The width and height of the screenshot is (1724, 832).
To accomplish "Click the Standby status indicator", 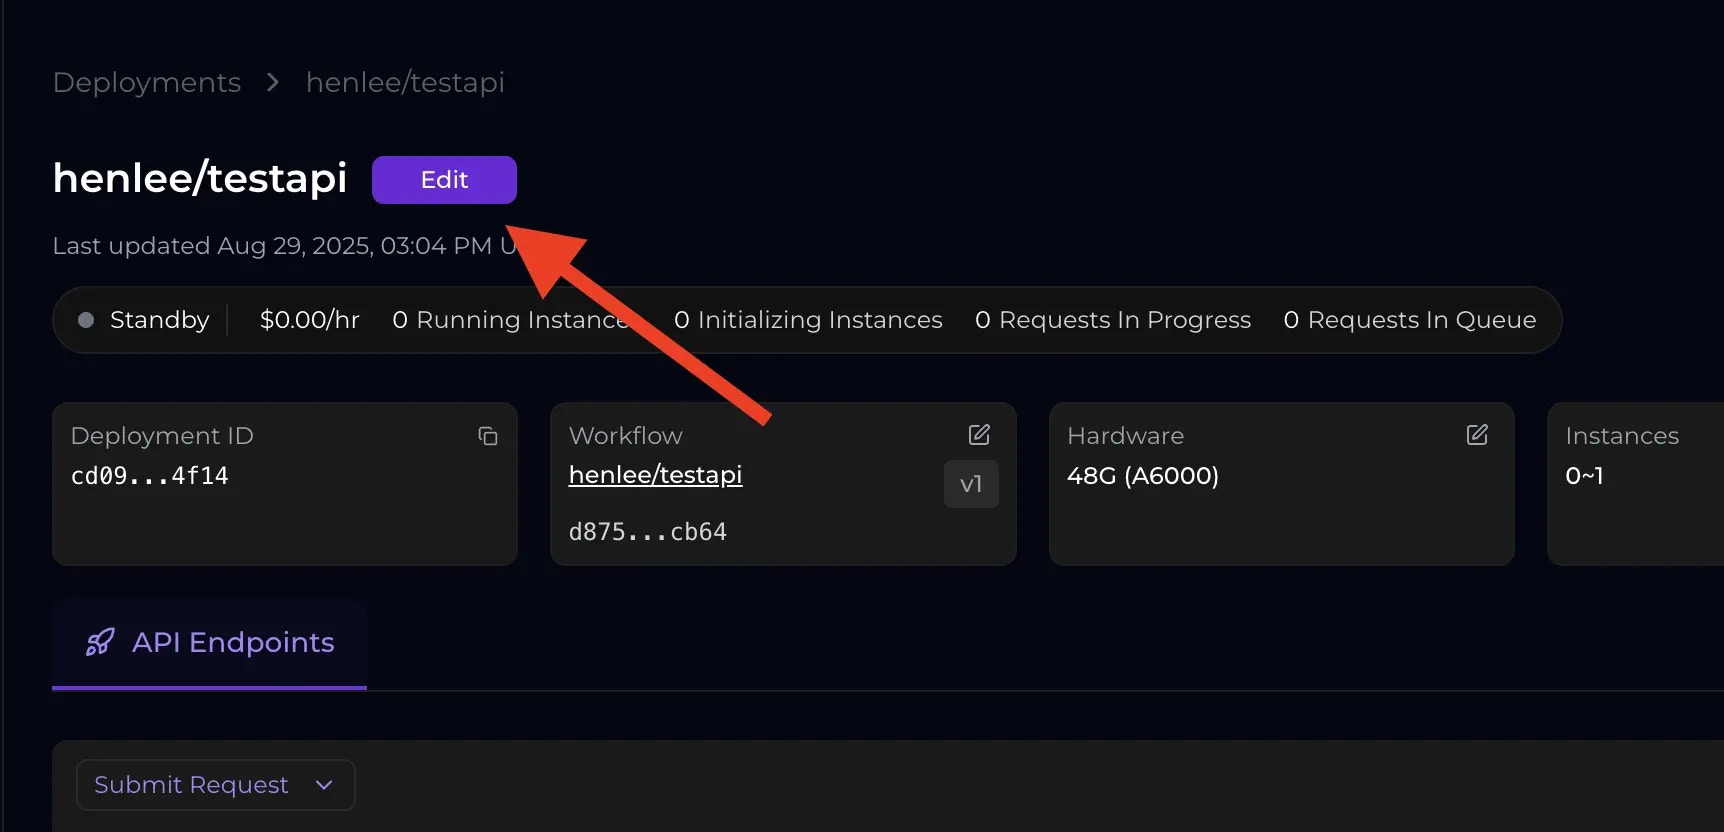I will (144, 320).
